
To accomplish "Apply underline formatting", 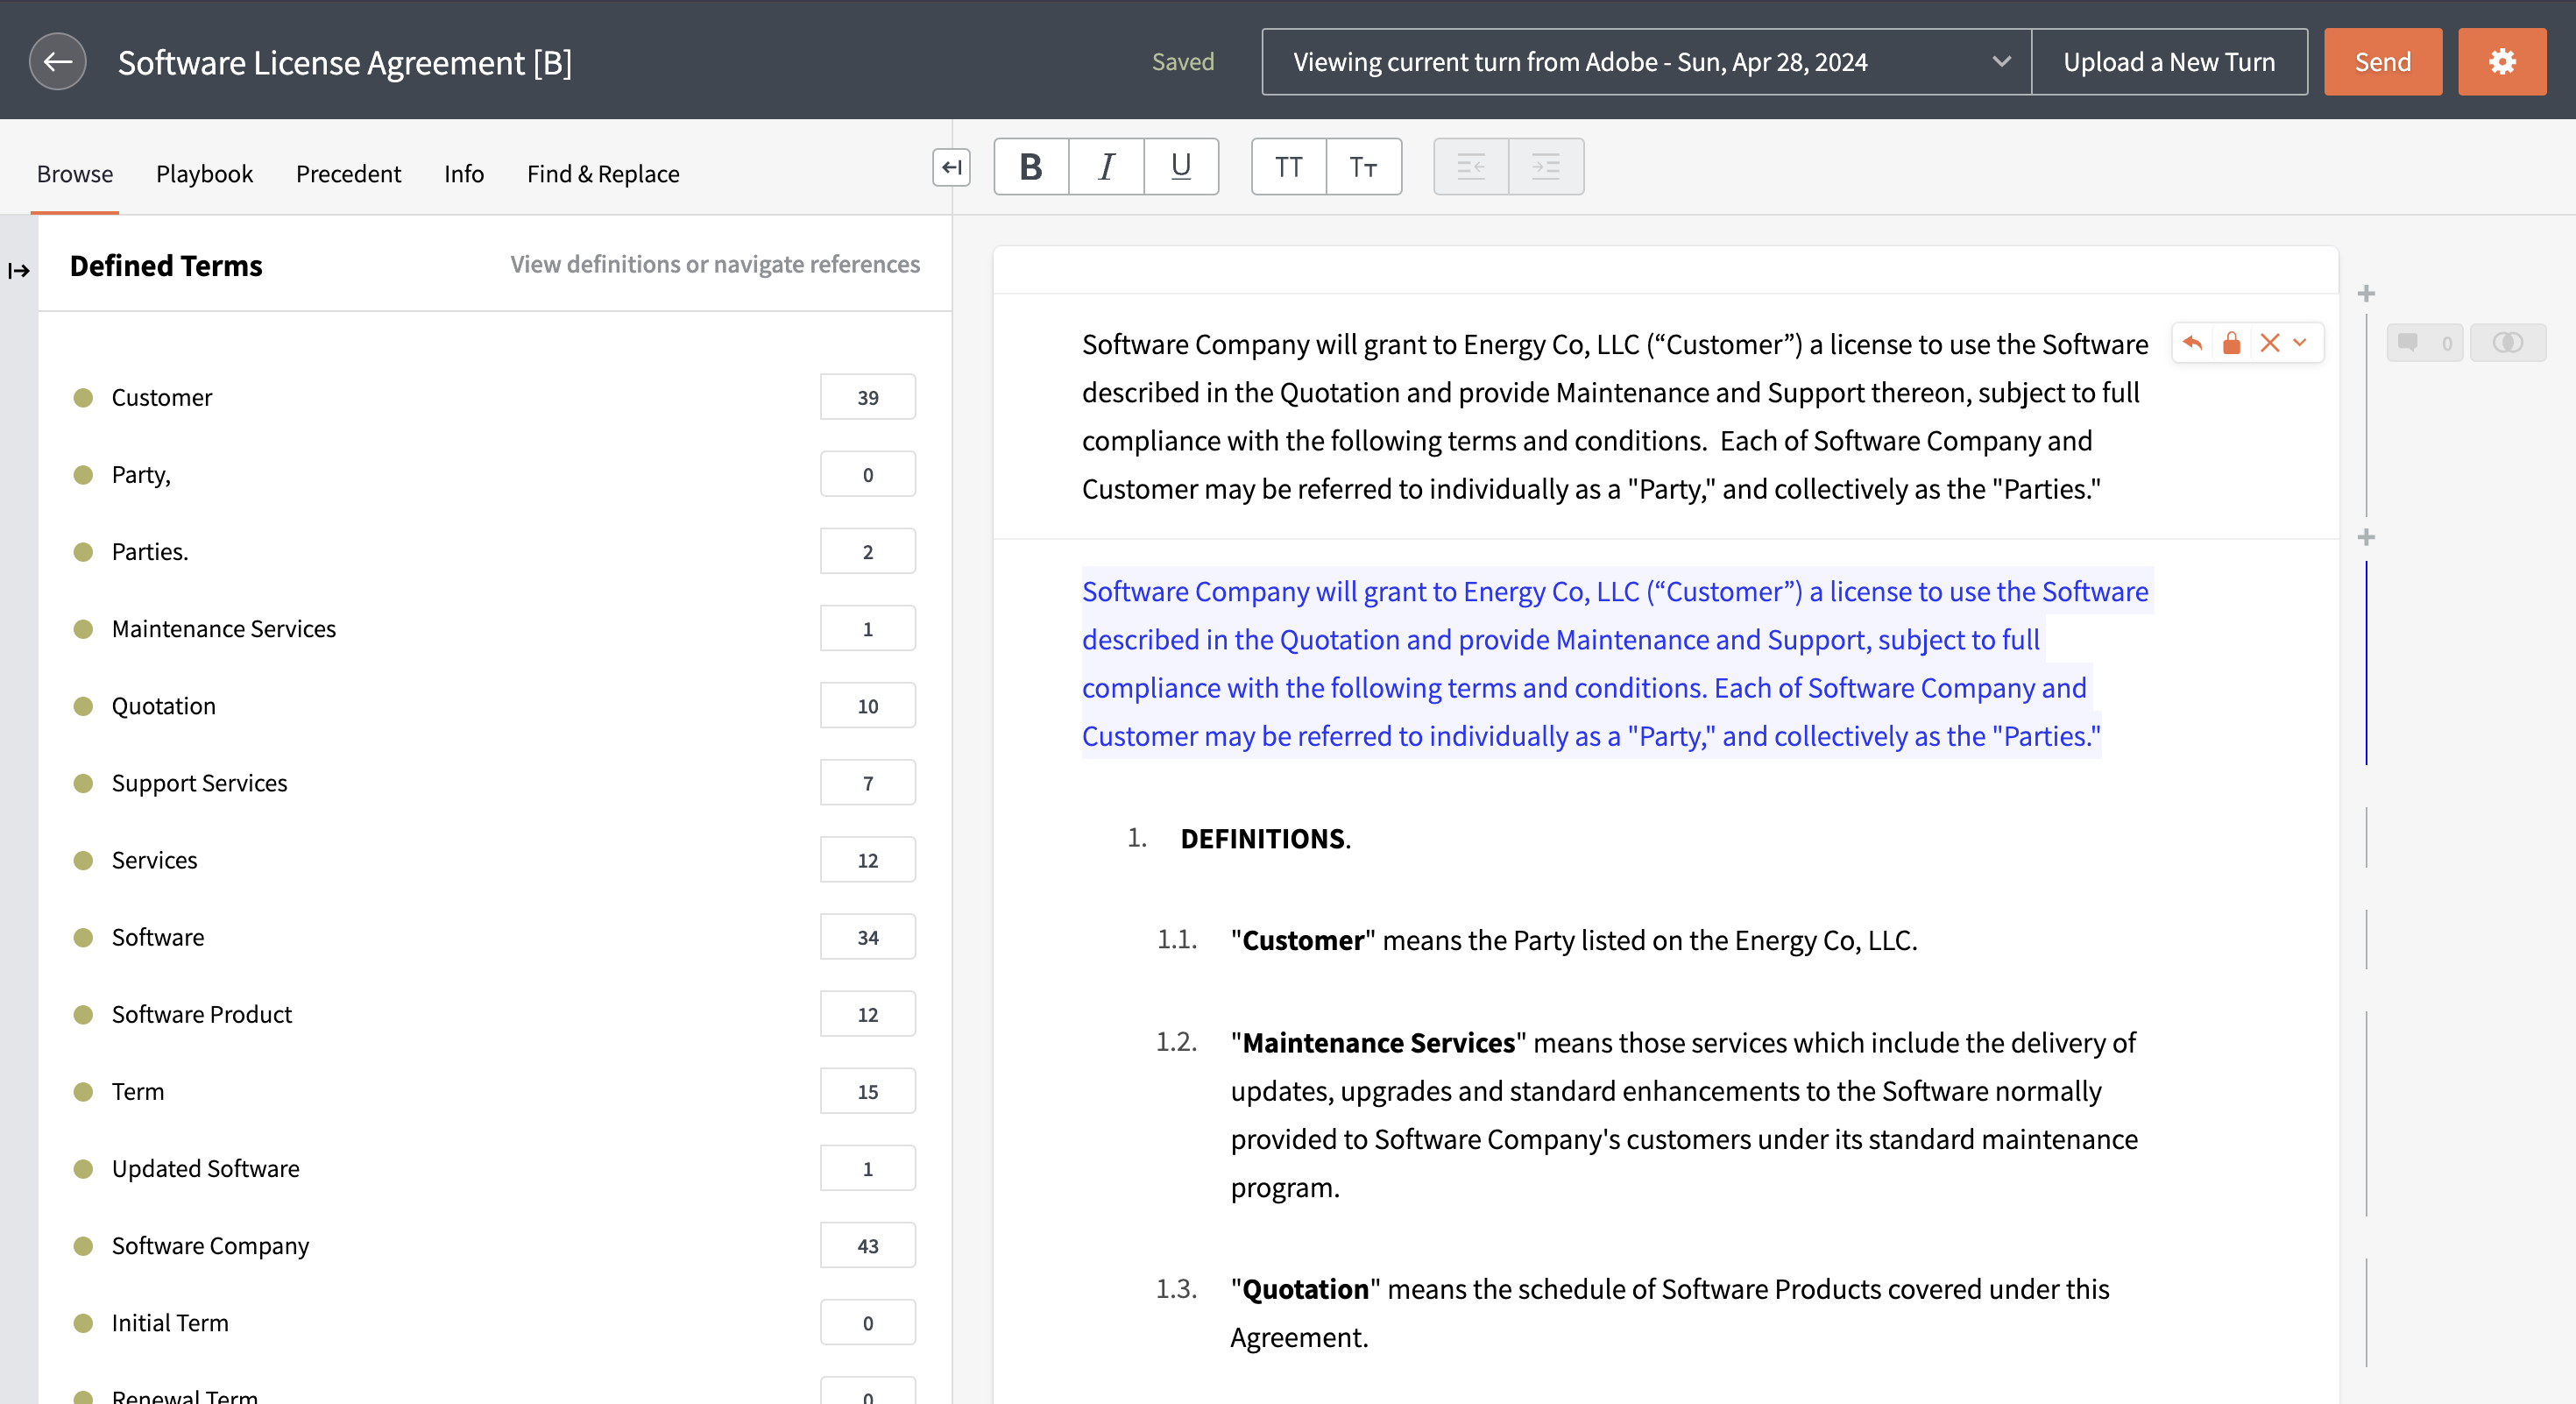I will (1181, 167).
